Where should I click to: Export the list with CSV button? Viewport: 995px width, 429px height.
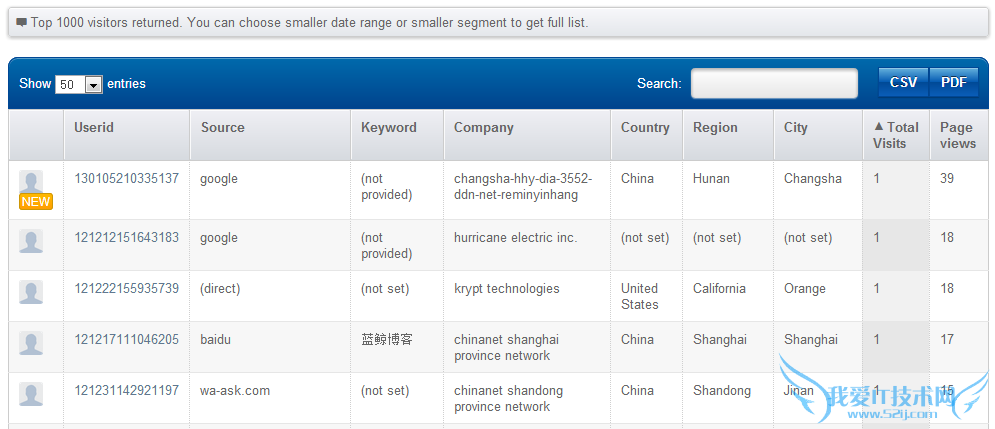tap(903, 83)
